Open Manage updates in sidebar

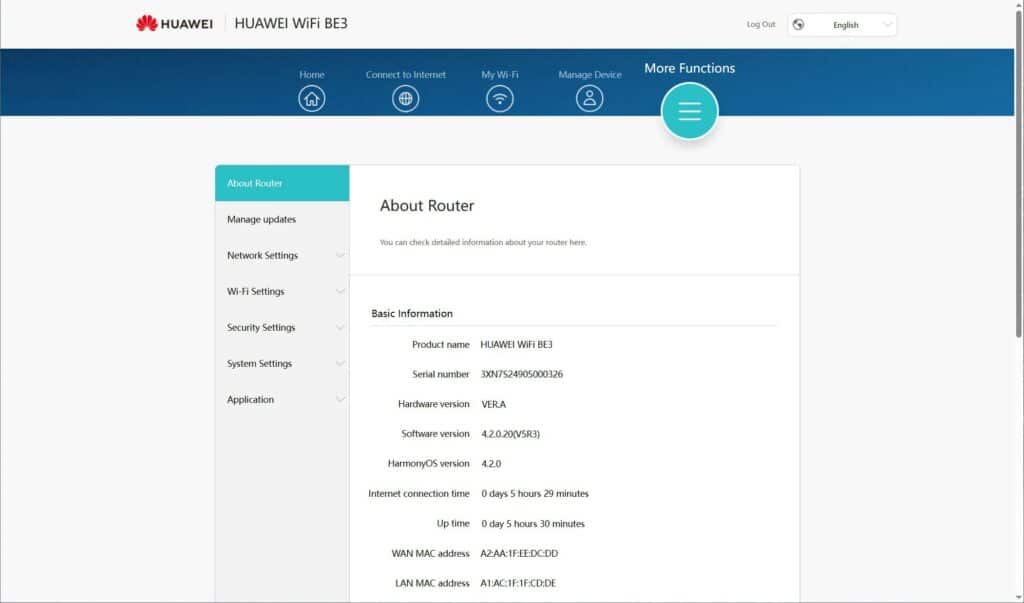(282, 220)
